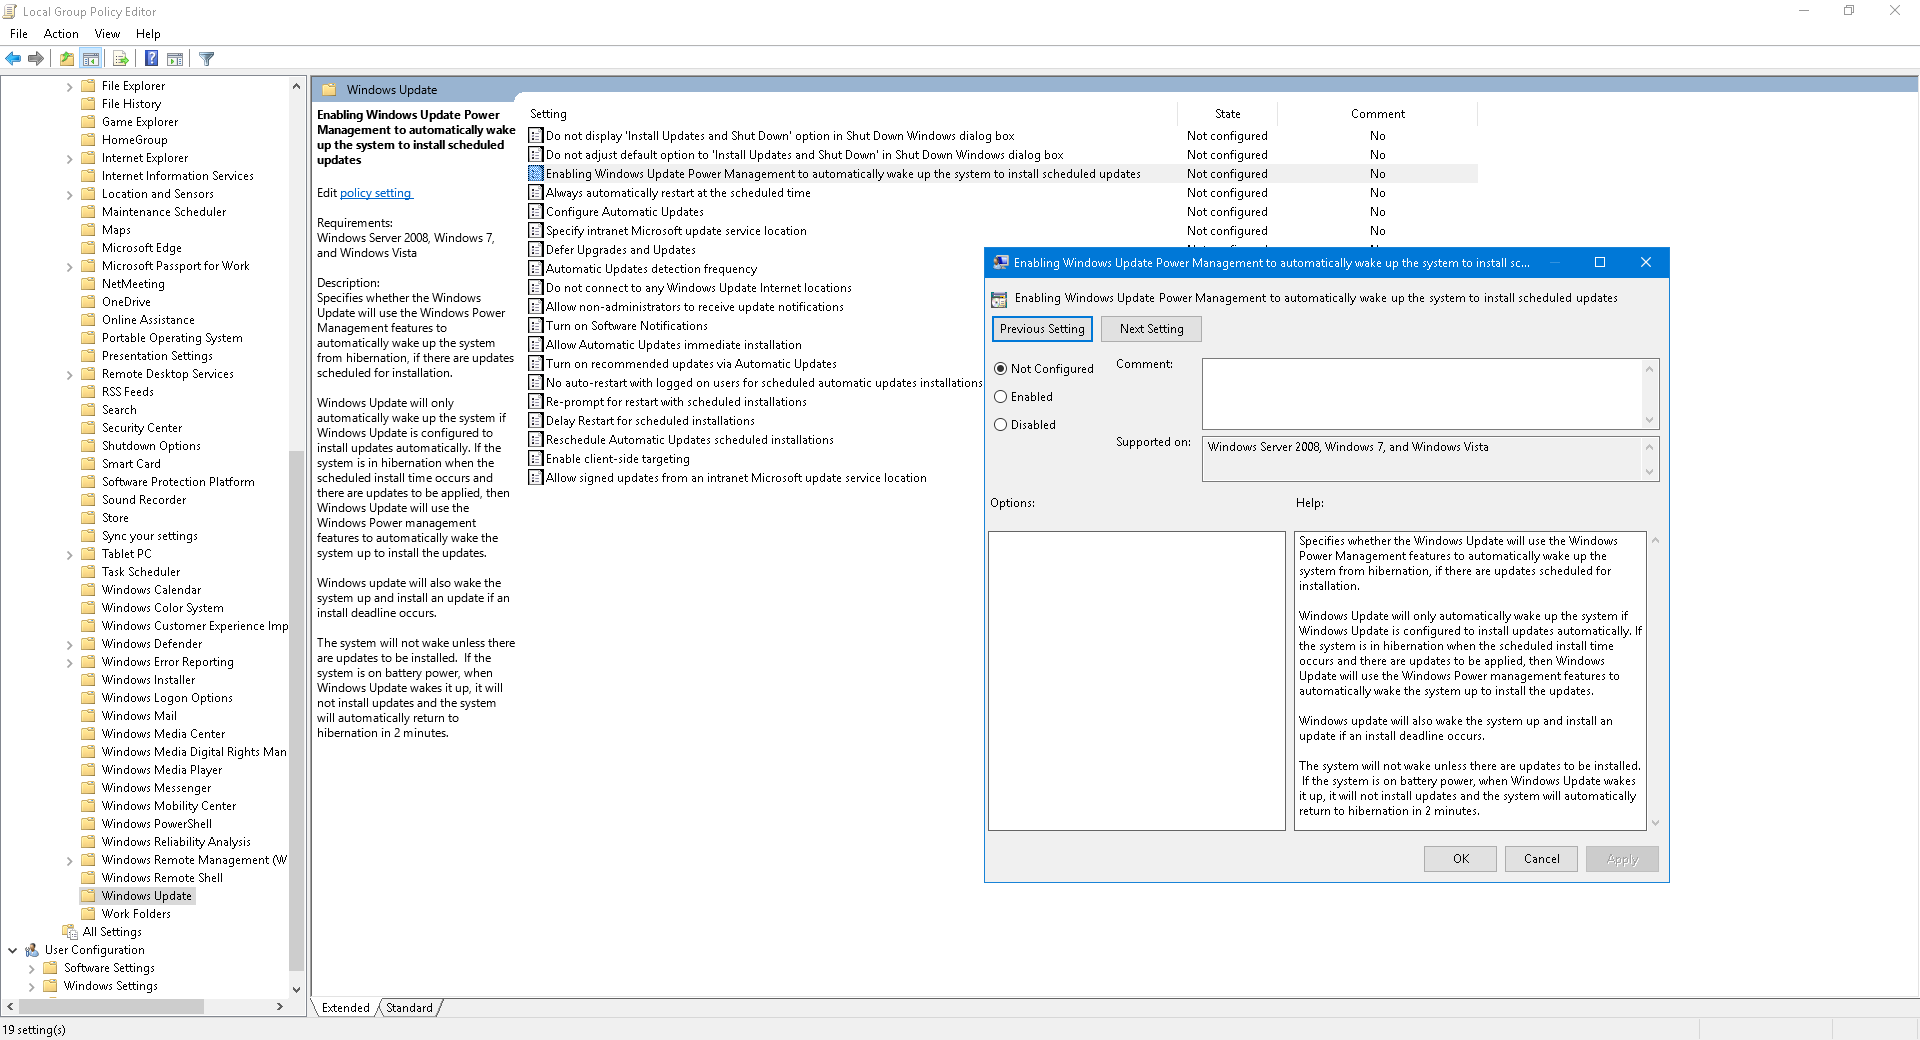Click policy icon for Automatic Updates detection frequency

[536, 269]
